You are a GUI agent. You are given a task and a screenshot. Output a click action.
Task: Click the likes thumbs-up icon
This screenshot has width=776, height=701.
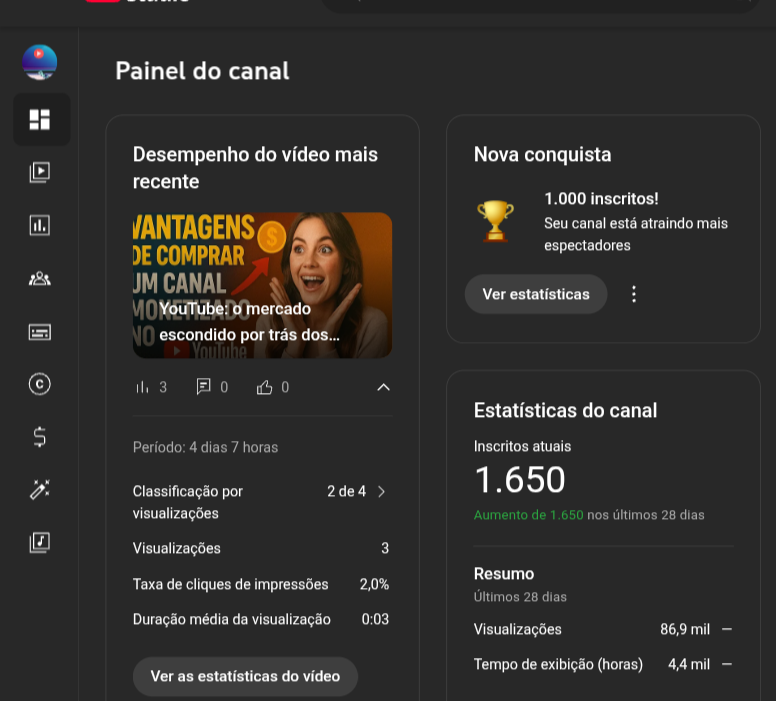click(x=264, y=387)
